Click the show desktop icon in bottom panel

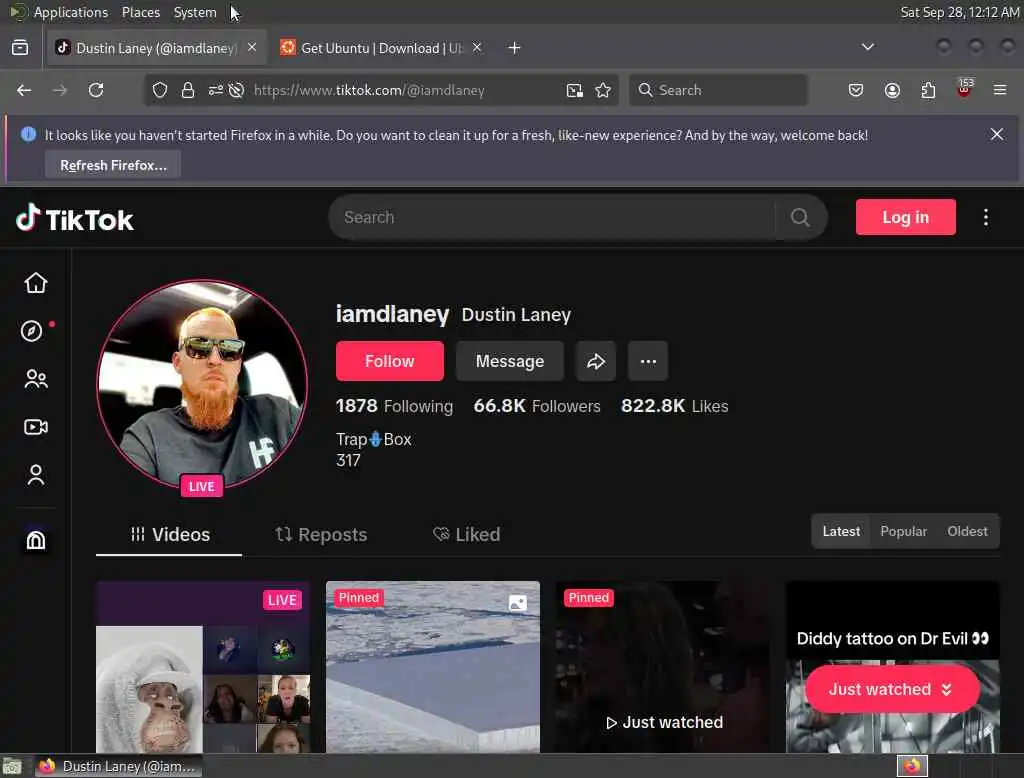12,766
